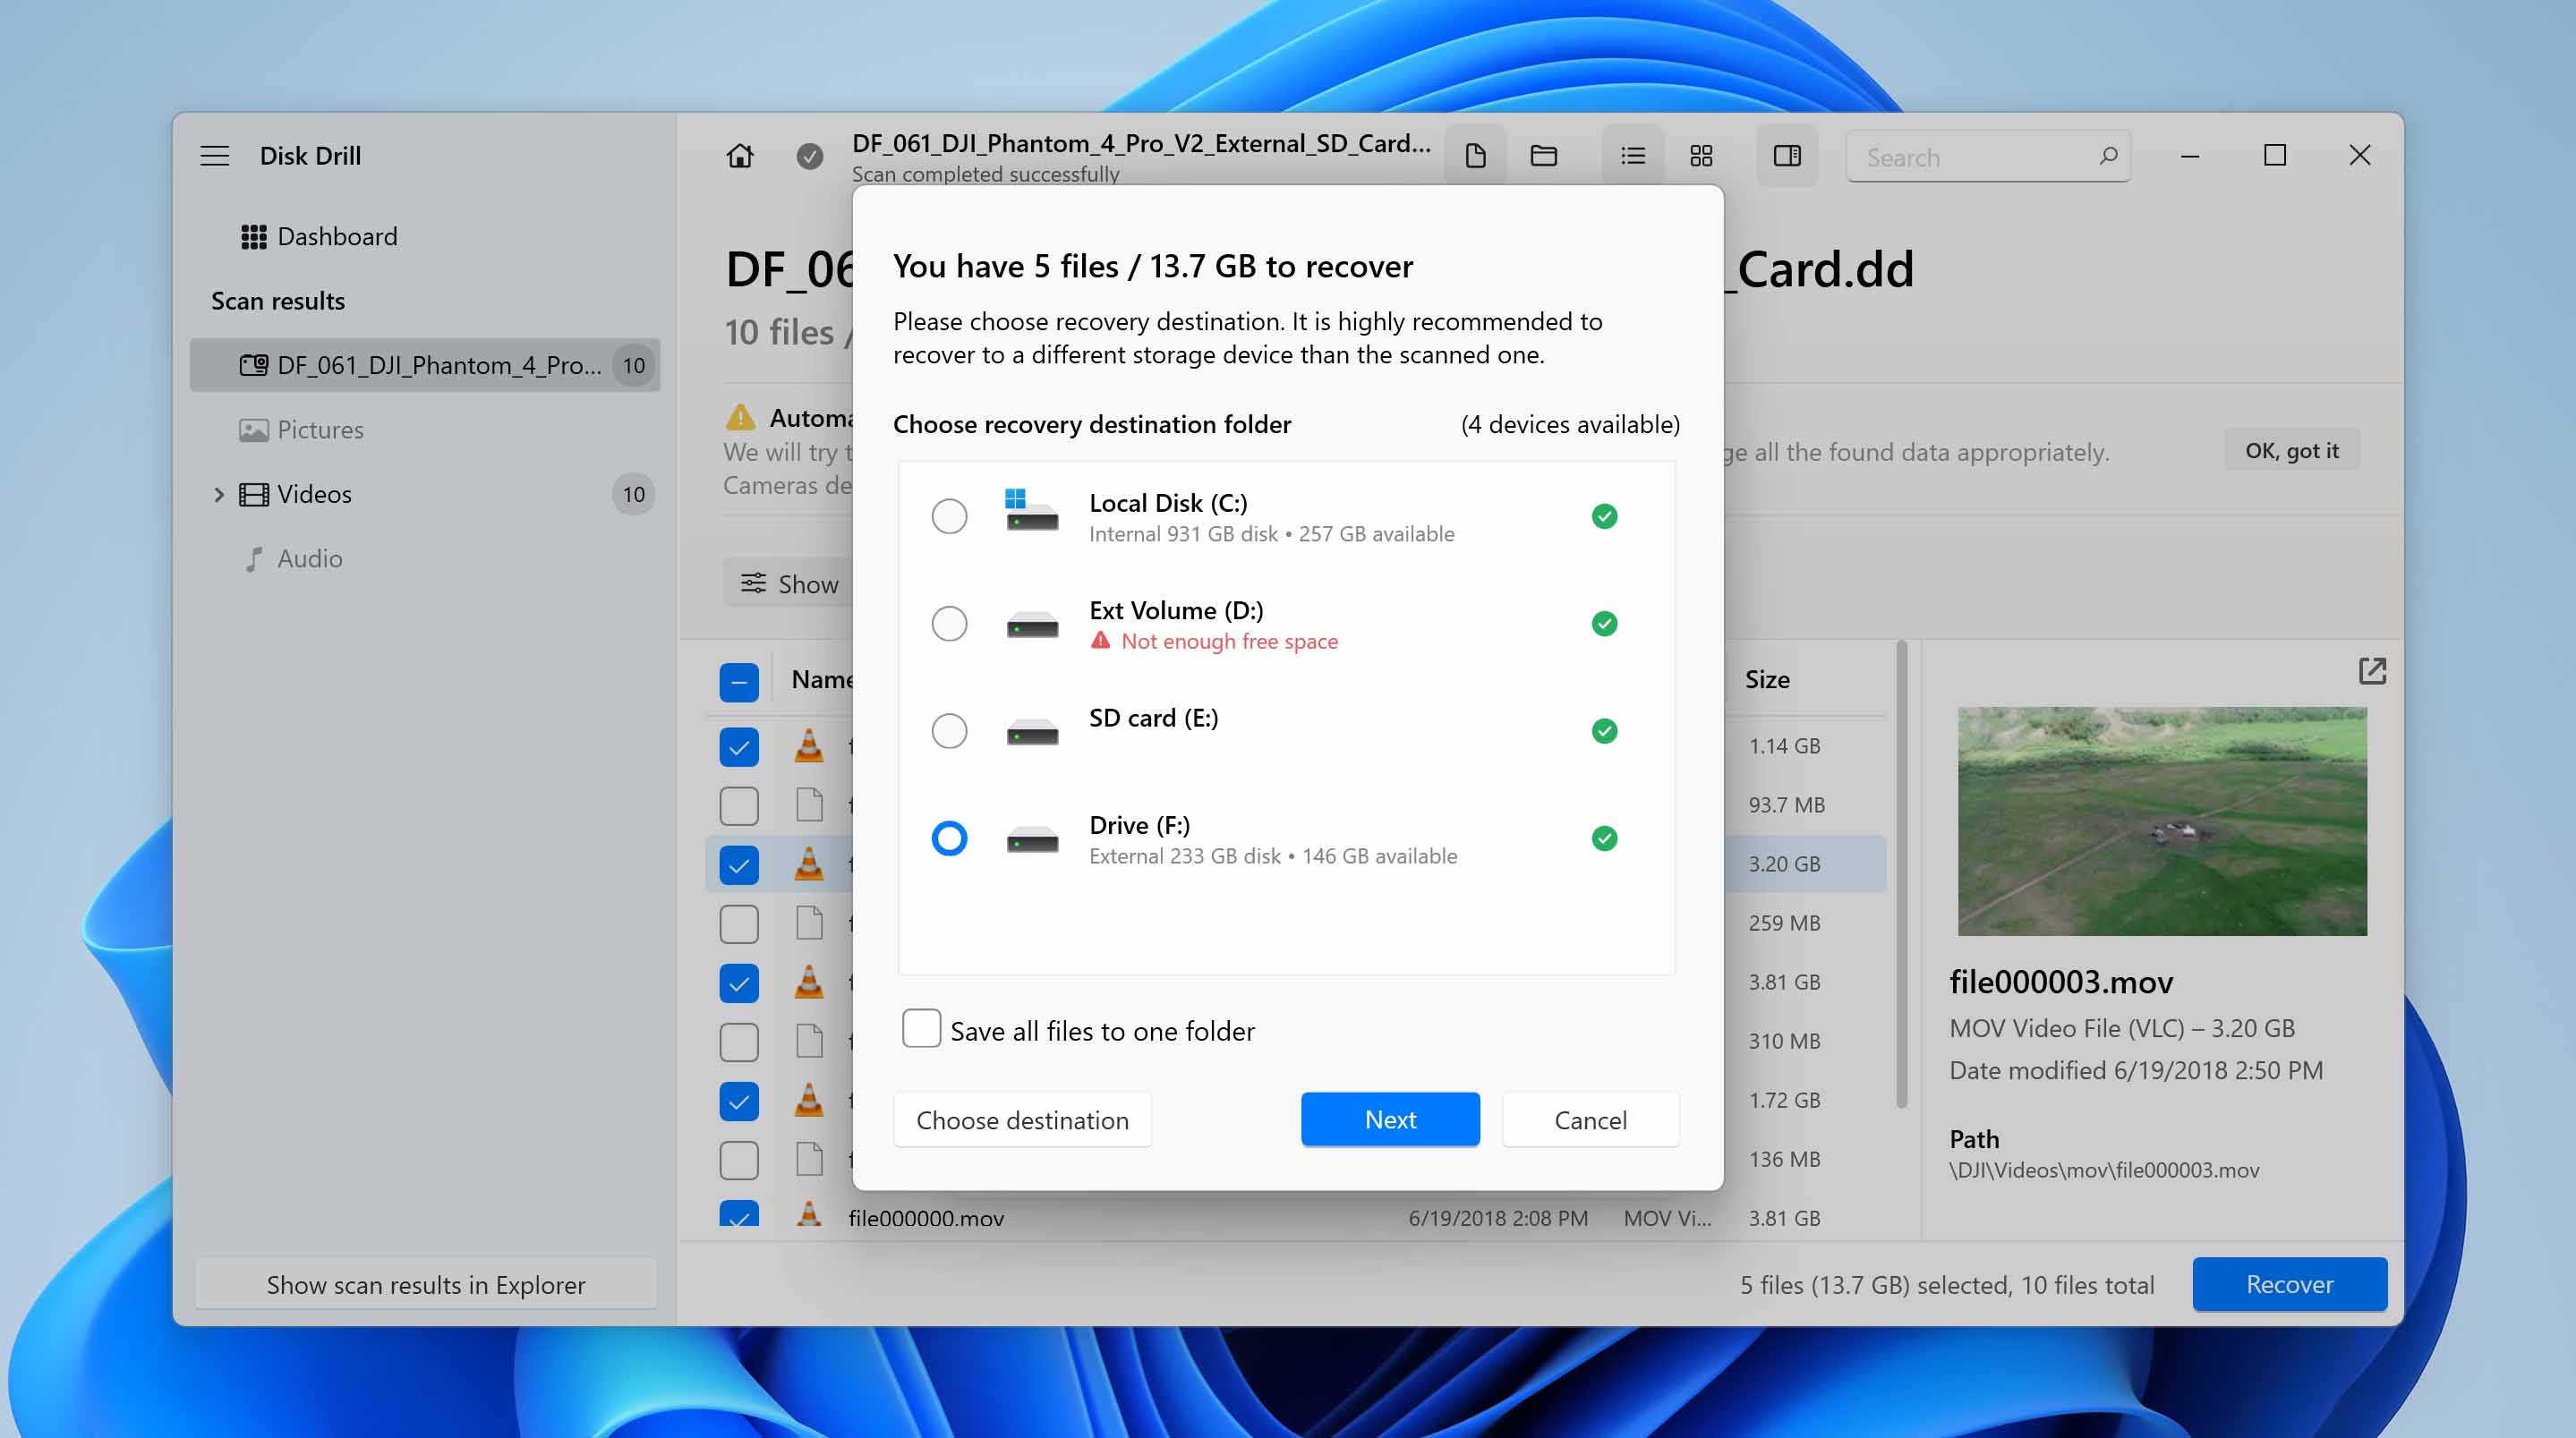The height and width of the screenshot is (1438, 2576).
Task: Expand the Videos category in sidebar
Action: (x=218, y=494)
